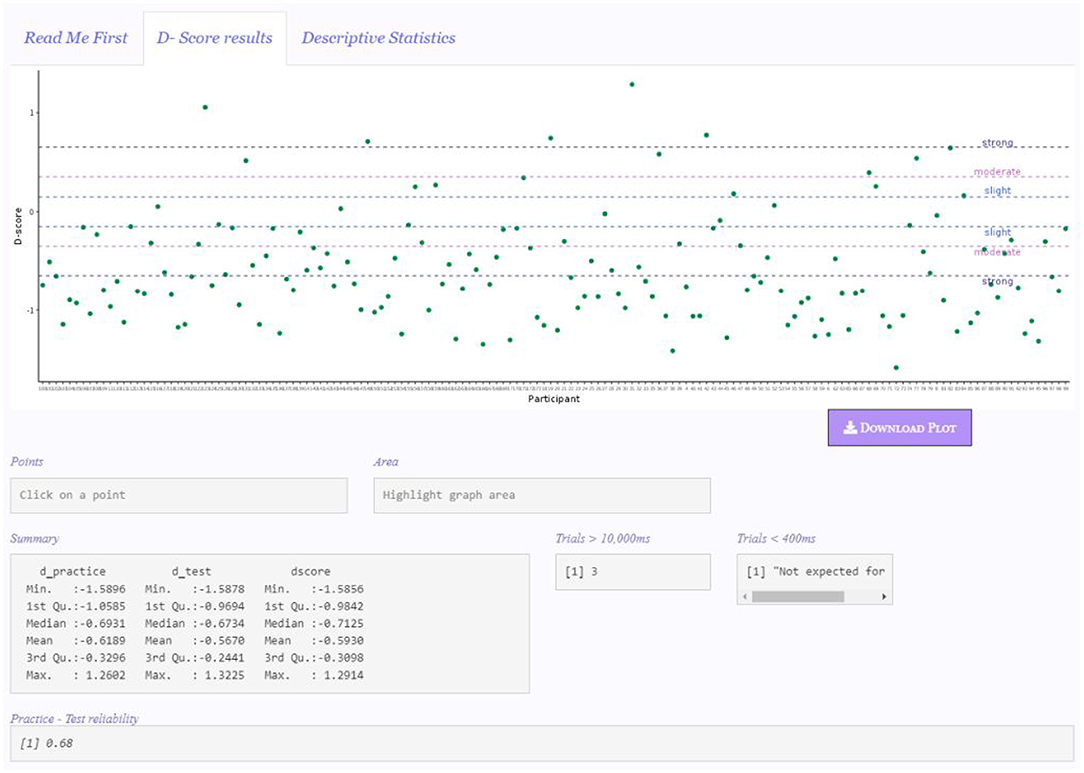The width and height of the screenshot is (1084, 773).
Task: Open the Read Me First tab
Action: pos(76,38)
